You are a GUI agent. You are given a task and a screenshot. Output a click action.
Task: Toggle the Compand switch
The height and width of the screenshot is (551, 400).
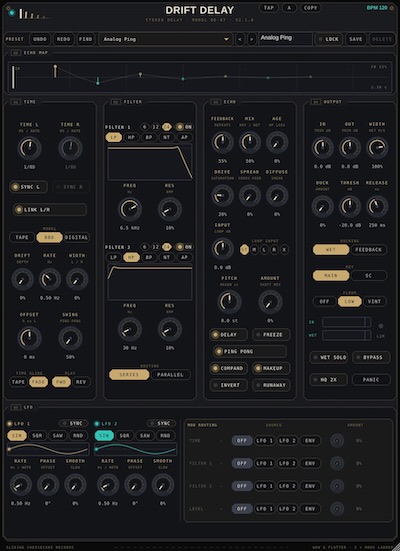click(x=228, y=368)
